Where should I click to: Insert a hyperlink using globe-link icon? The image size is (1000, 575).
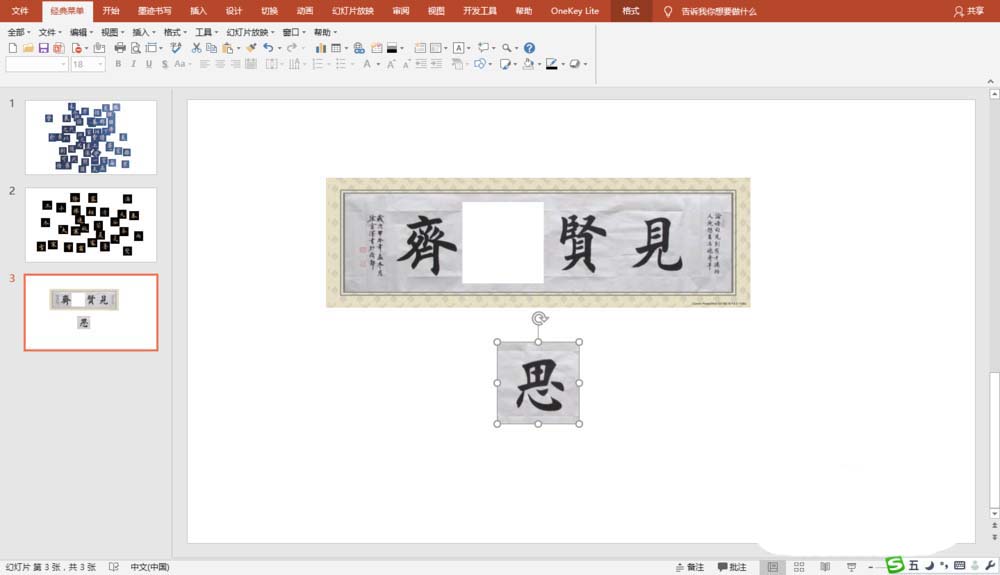359,48
